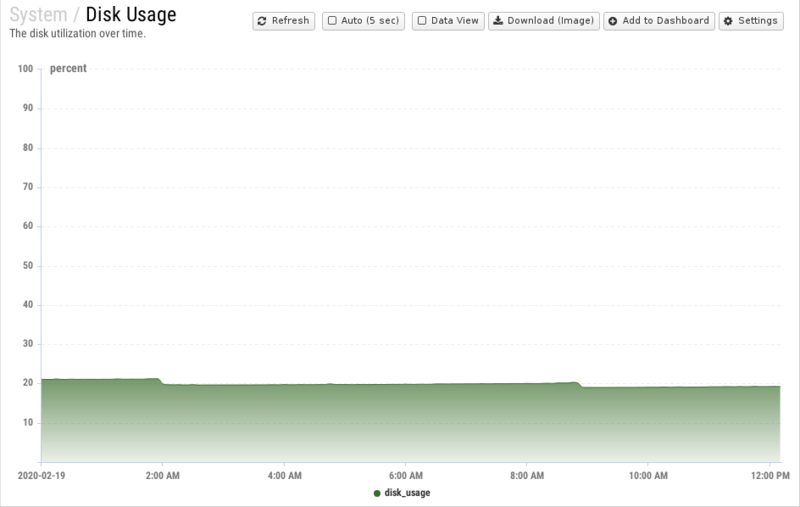Screen dimensions: 800x507
Task: Click the 4:00 AM axis tick label
Action: tap(284, 475)
